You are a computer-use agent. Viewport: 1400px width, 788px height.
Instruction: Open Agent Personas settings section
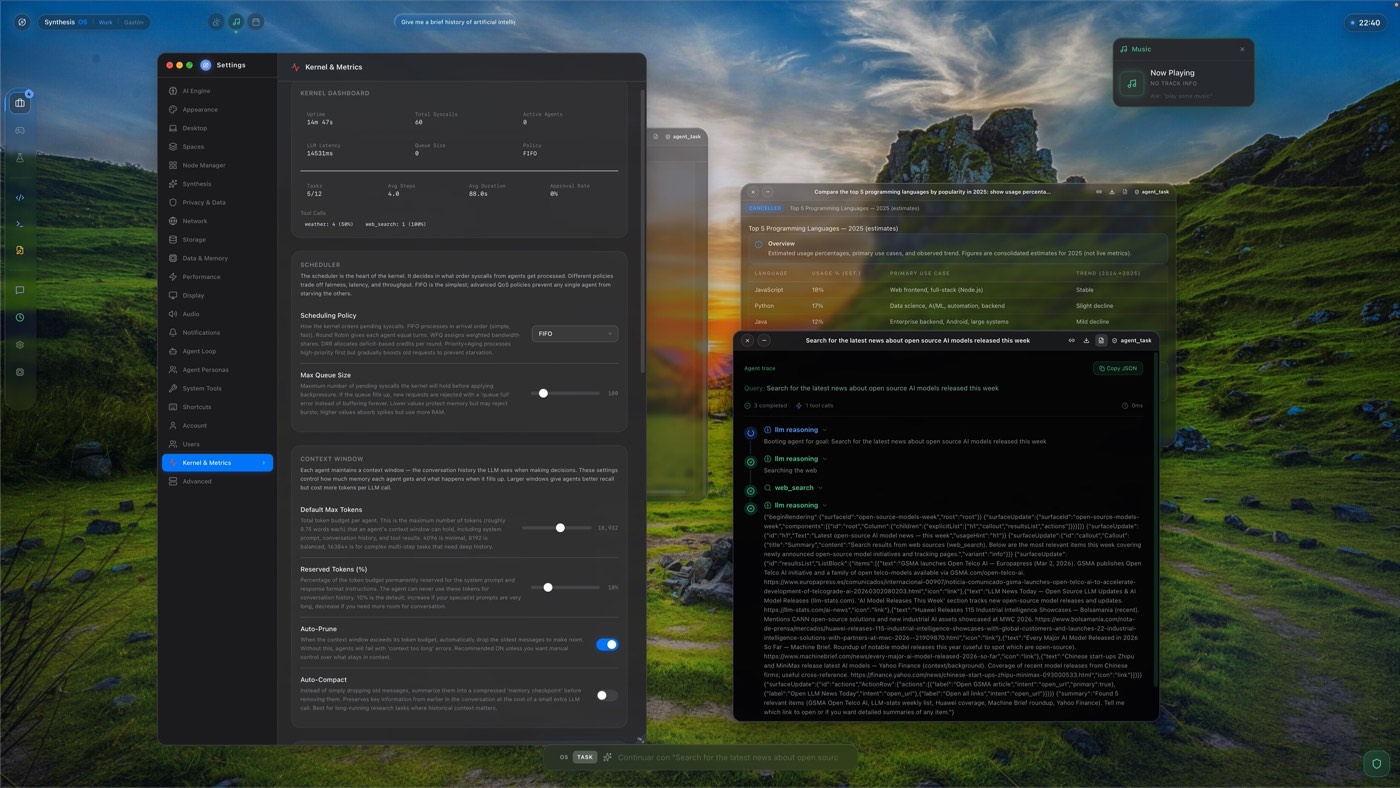(217, 370)
